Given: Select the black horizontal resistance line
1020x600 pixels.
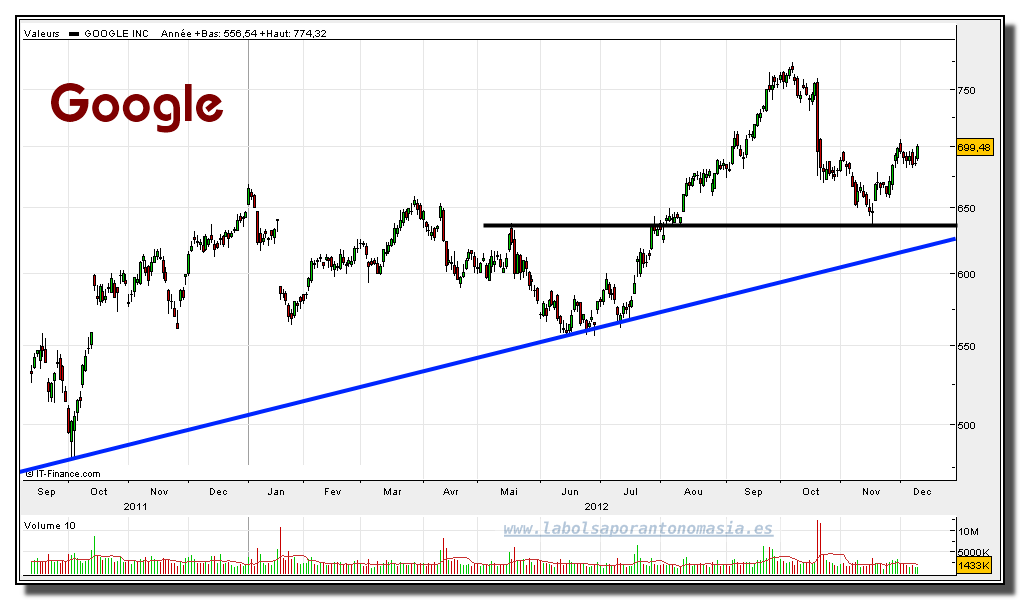Looking at the screenshot, I should pos(719,226).
